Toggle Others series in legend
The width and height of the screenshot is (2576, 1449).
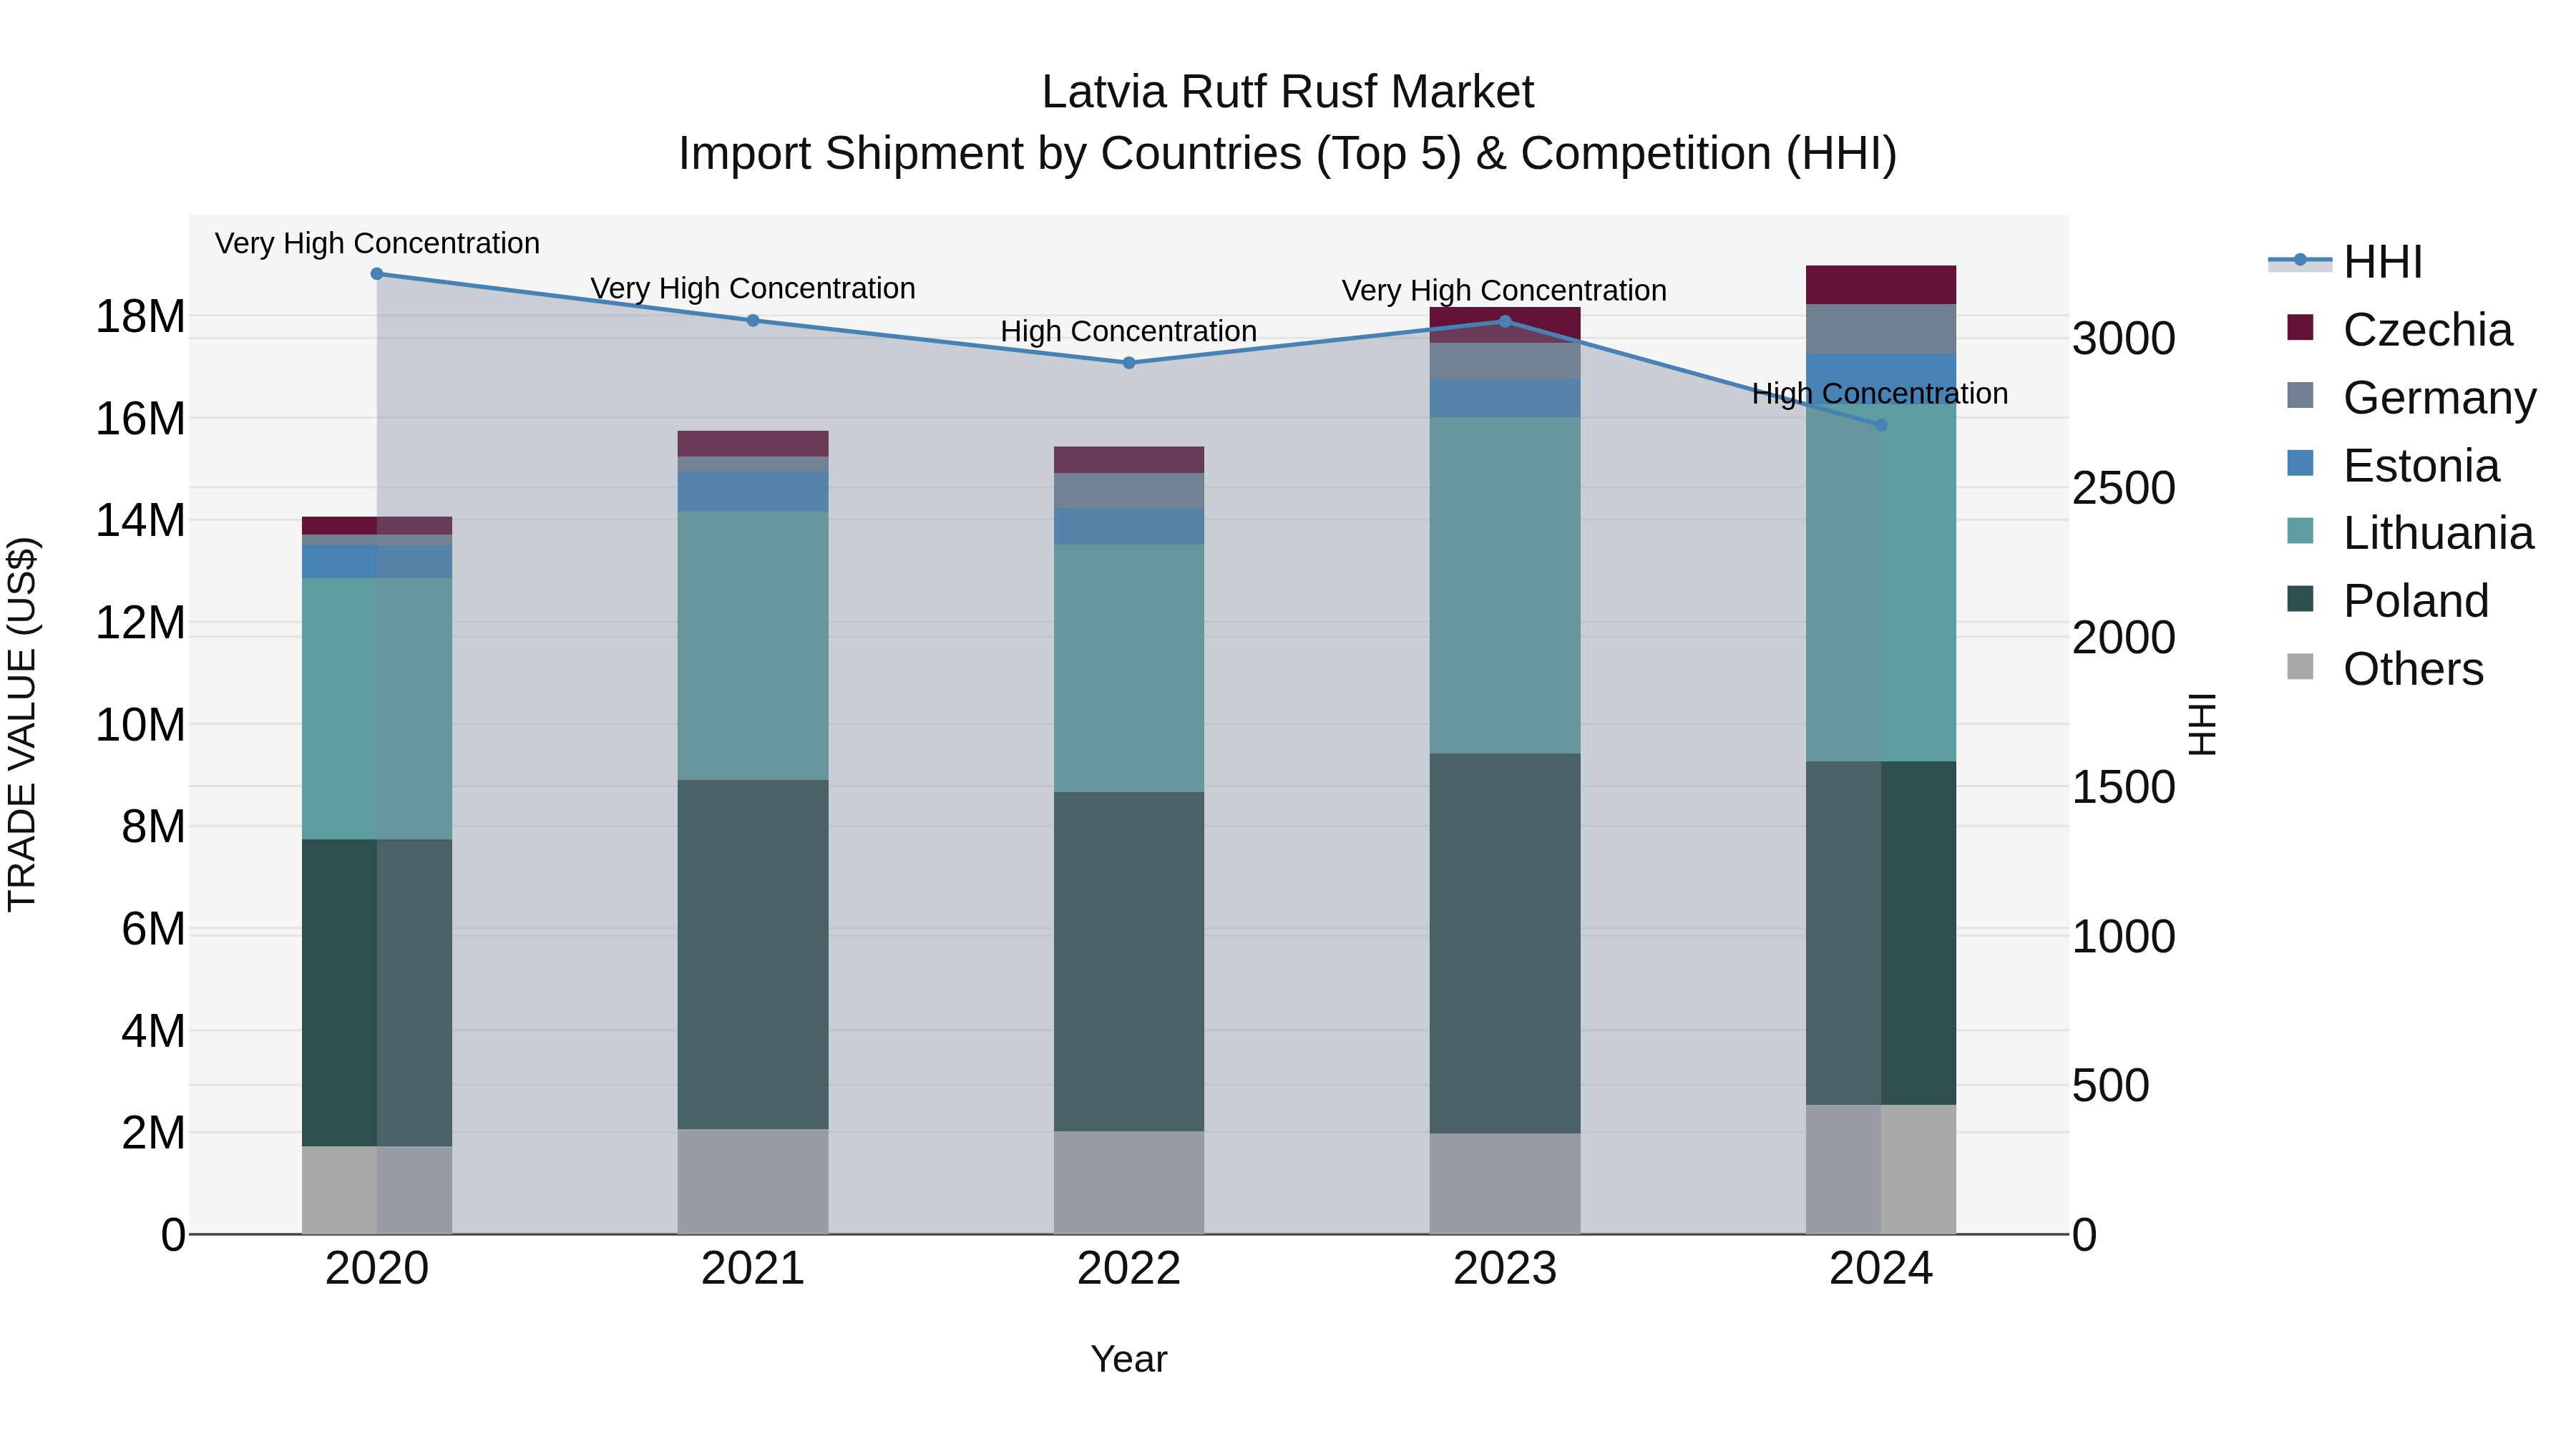coord(2385,668)
